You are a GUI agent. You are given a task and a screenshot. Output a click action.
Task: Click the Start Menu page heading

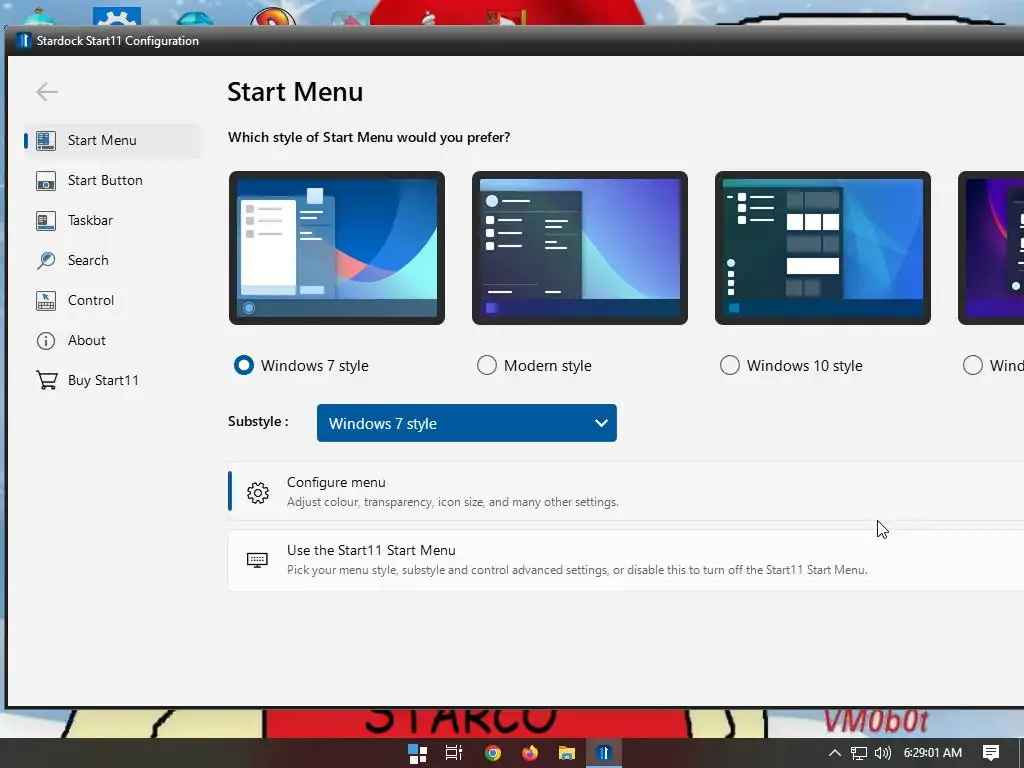(295, 92)
